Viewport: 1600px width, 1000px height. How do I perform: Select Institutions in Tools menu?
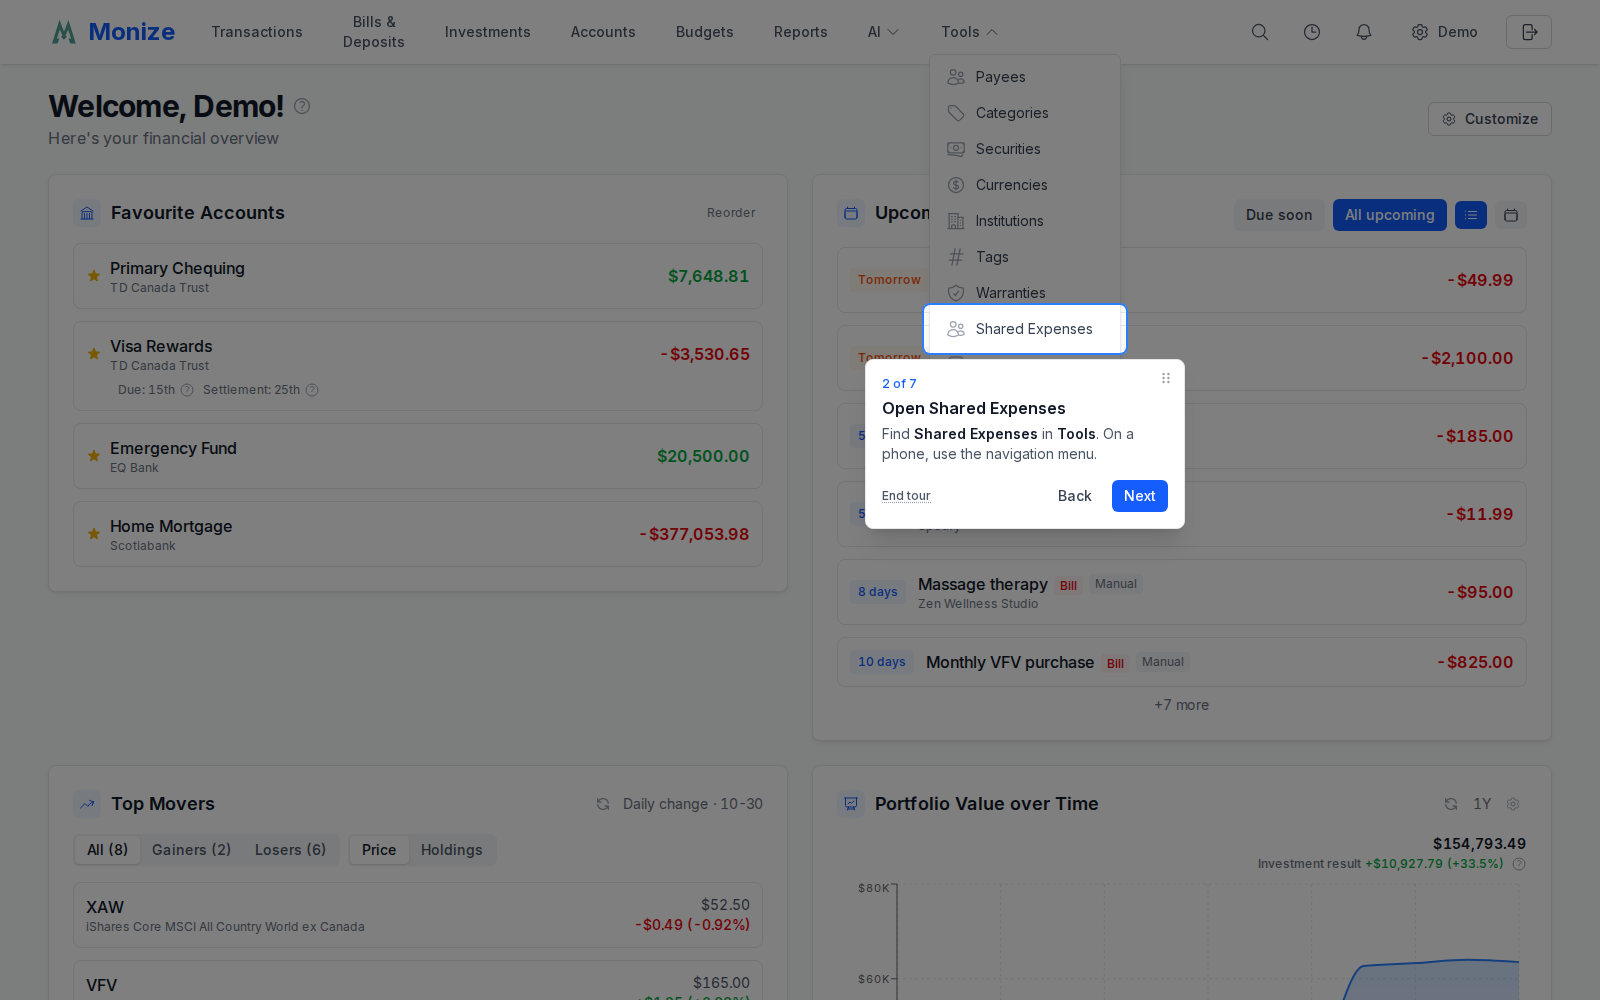(1025, 221)
